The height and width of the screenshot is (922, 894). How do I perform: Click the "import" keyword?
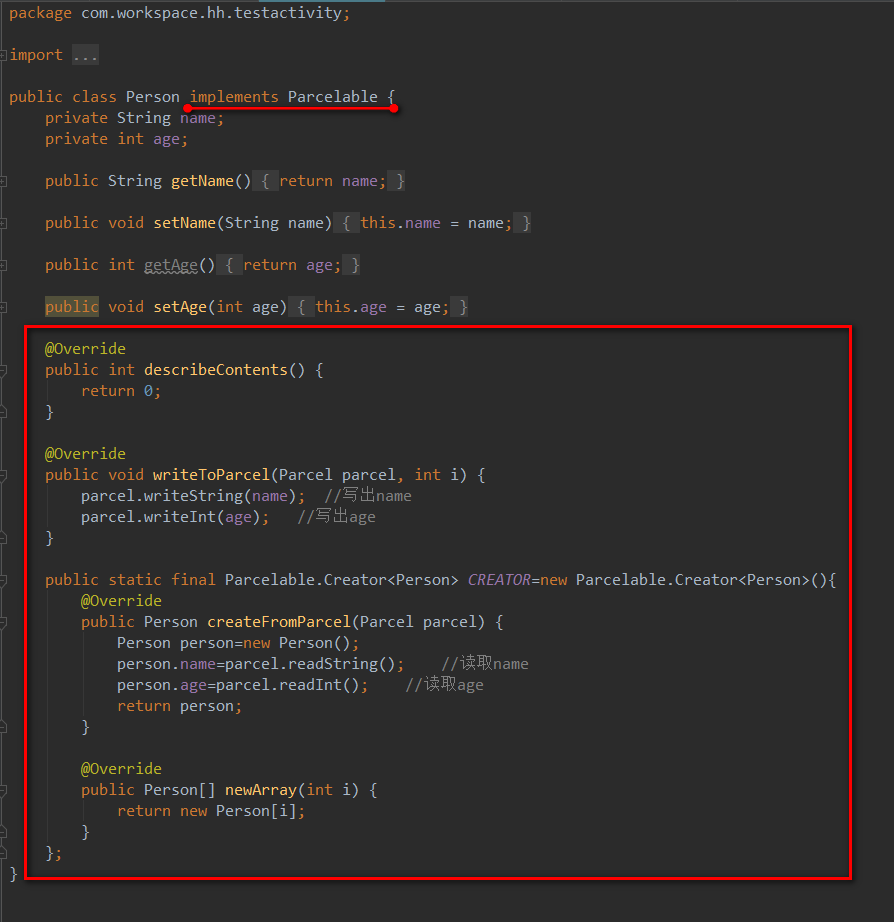[36, 55]
